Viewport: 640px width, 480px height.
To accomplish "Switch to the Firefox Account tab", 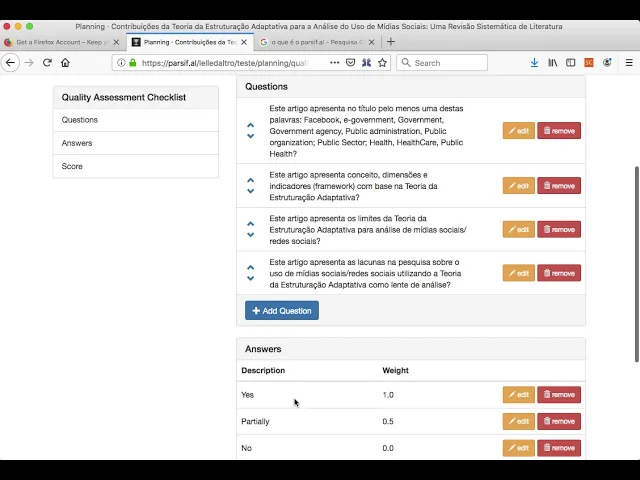I will 60,42.
